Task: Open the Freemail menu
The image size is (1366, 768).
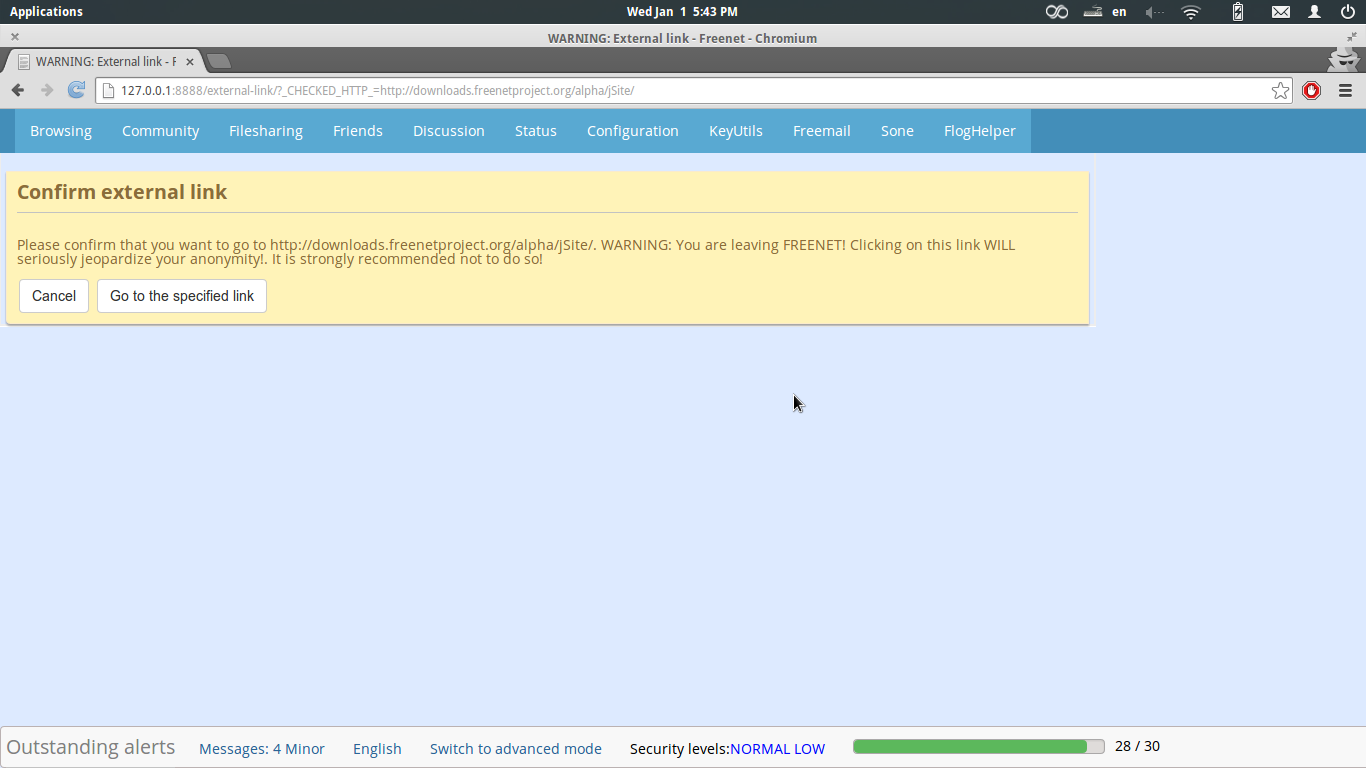Action: tap(822, 131)
